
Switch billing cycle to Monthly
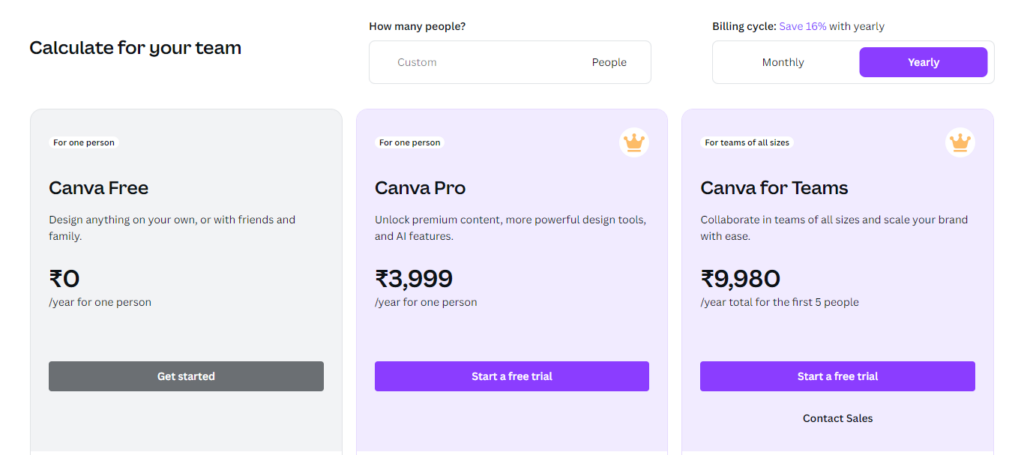[x=783, y=62]
